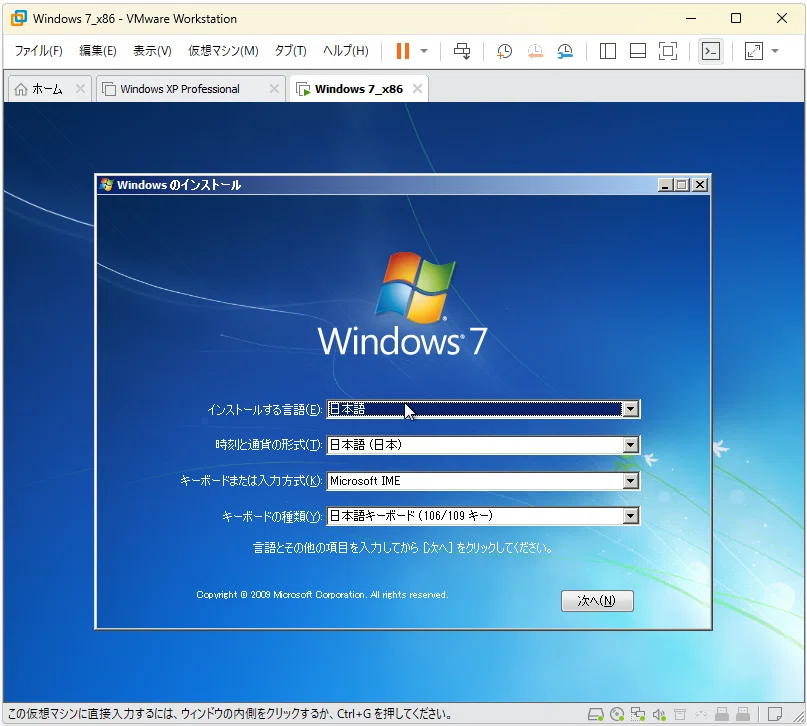Screen dimensions: 807x726
Task: Pause the virtual machine with orange pause icon
Action: 402,51
